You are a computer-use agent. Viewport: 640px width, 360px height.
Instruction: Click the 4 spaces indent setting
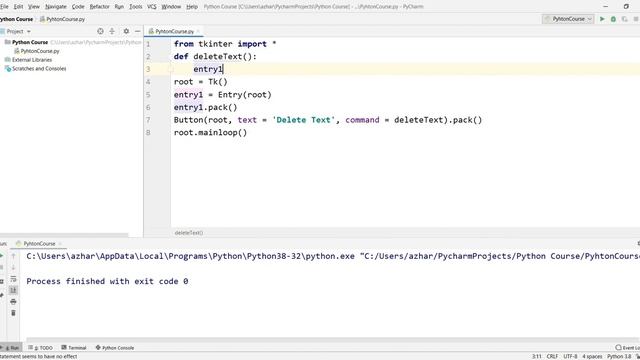pyautogui.click(x=592, y=356)
